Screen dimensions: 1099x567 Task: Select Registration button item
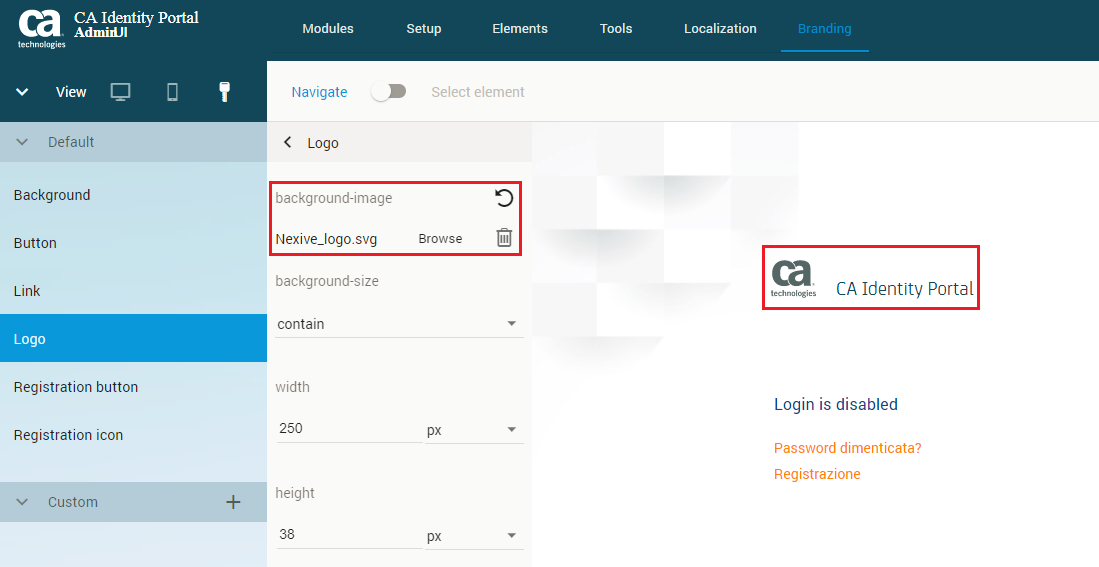[x=133, y=387]
